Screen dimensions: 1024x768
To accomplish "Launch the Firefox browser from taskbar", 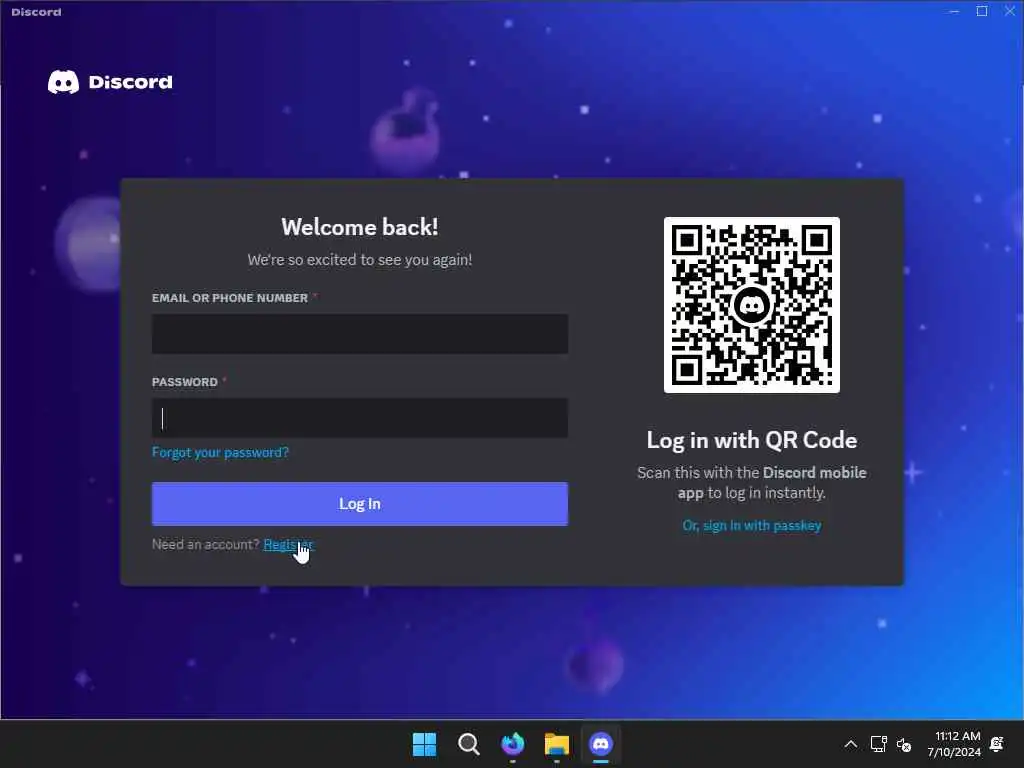I will (x=513, y=744).
